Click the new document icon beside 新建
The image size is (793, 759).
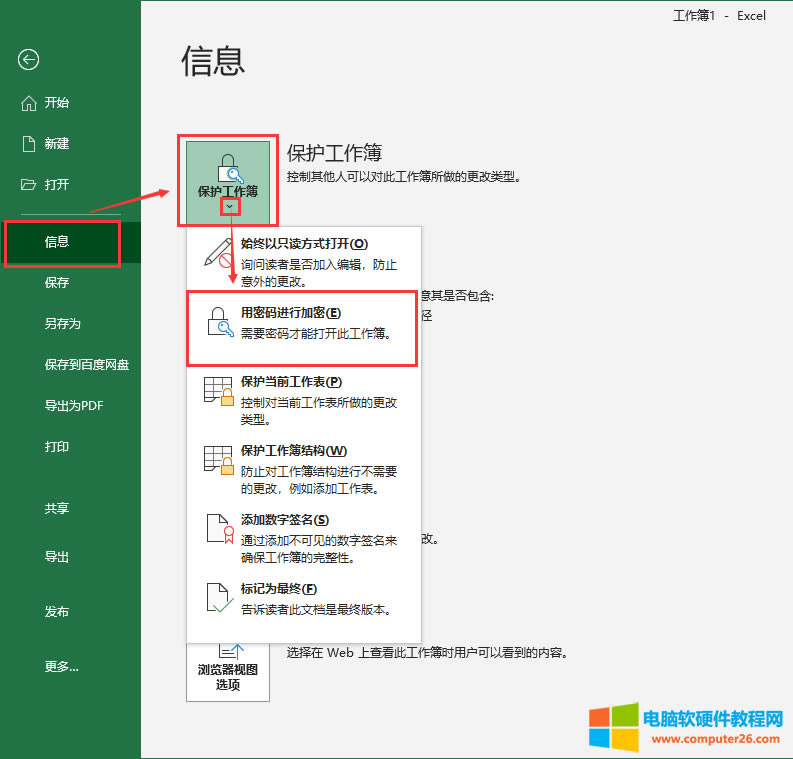(29, 144)
